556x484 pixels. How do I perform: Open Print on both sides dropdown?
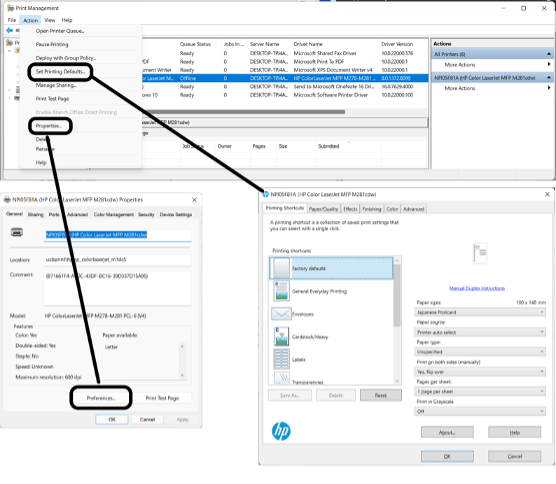[480, 372]
